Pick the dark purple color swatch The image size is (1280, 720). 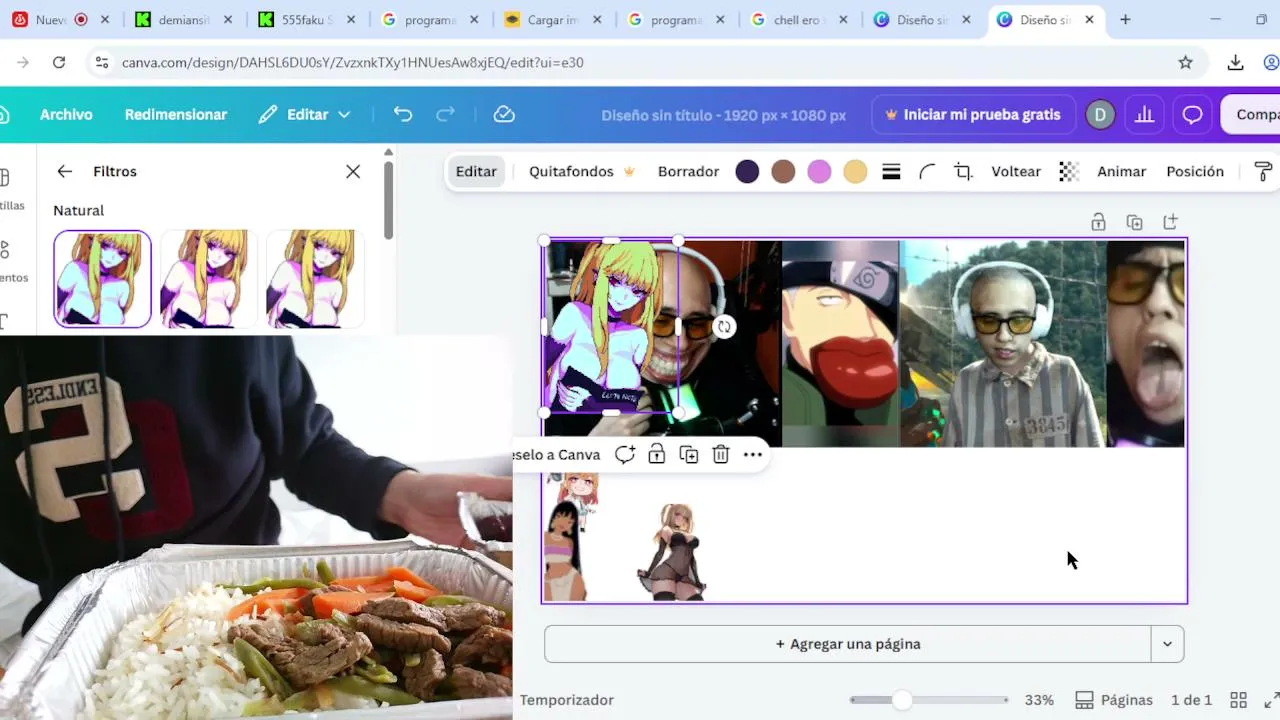point(747,172)
